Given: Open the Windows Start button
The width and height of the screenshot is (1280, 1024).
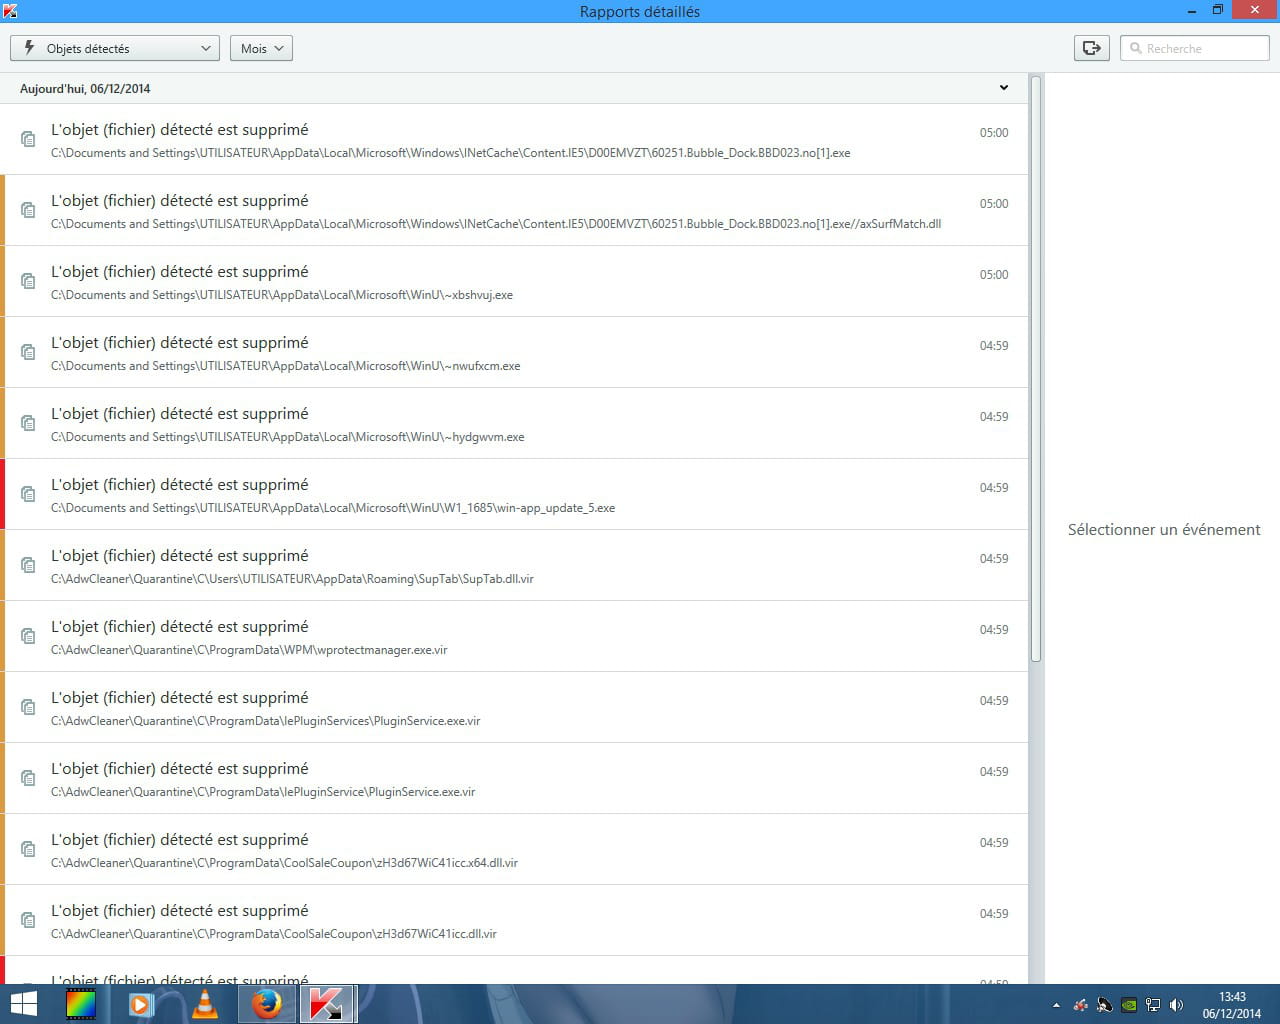Looking at the screenshot, I should 23,1004.
